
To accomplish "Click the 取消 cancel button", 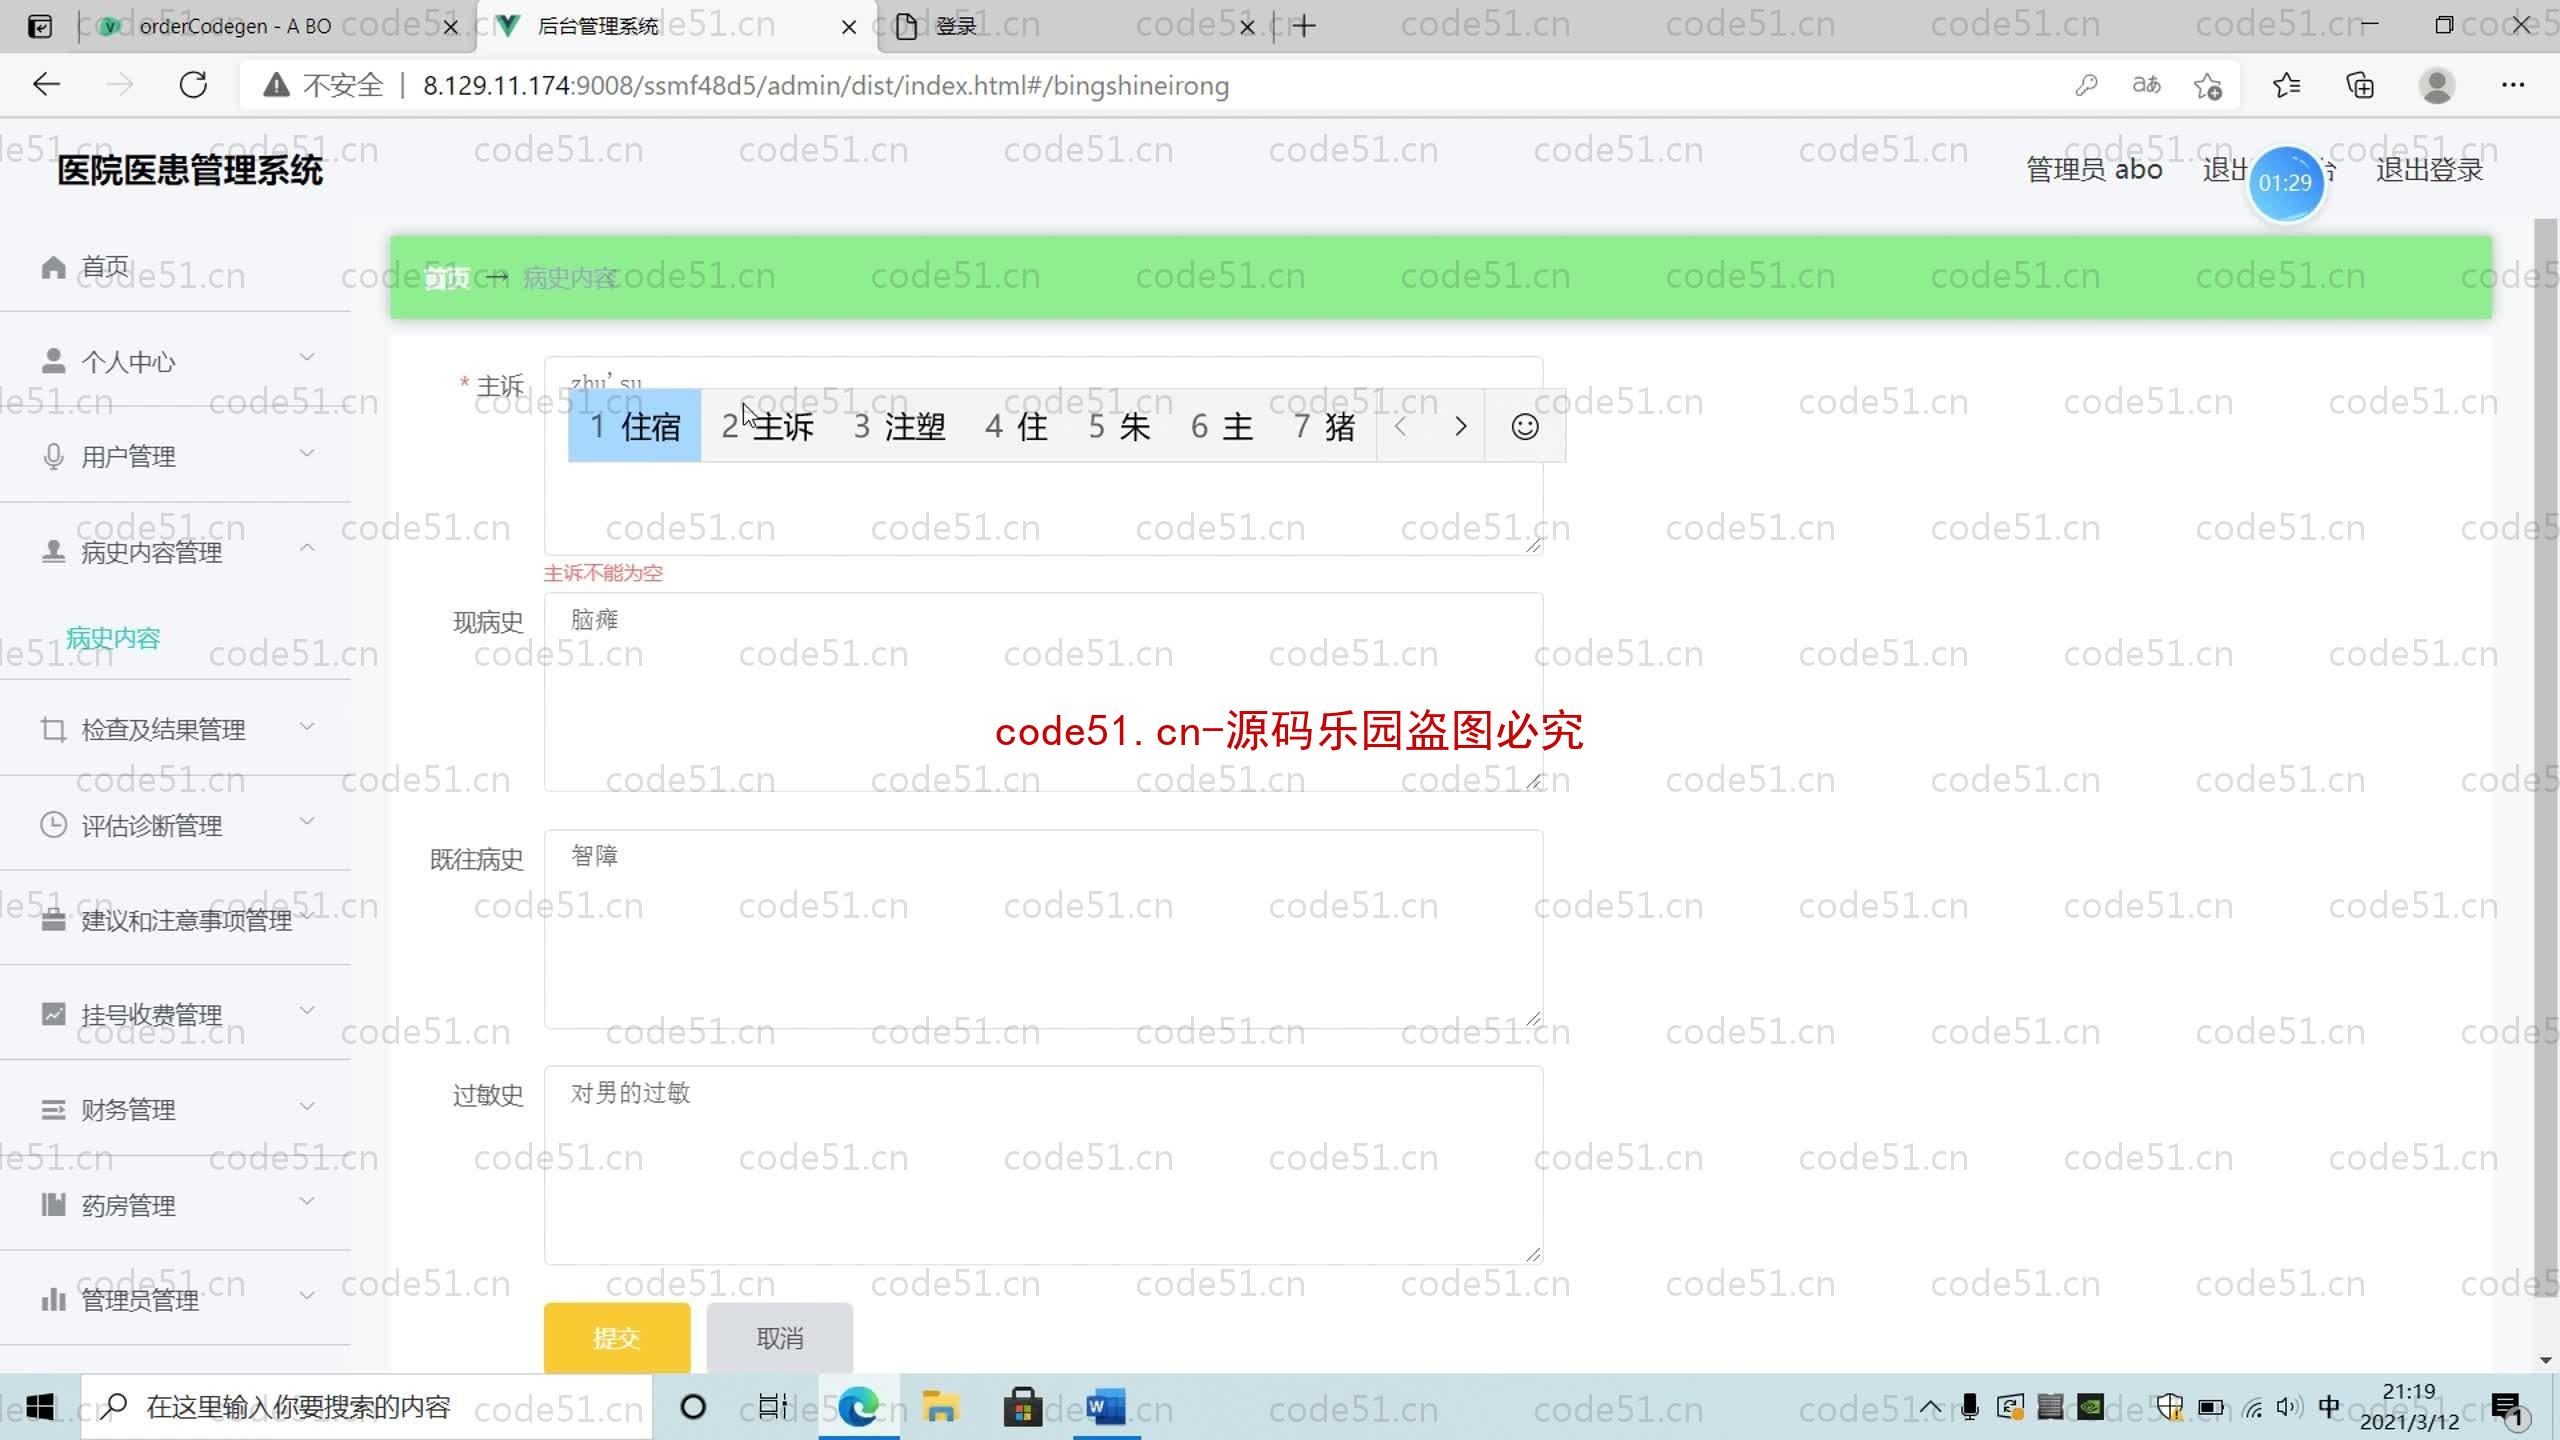I will [x=780, y=1338].
